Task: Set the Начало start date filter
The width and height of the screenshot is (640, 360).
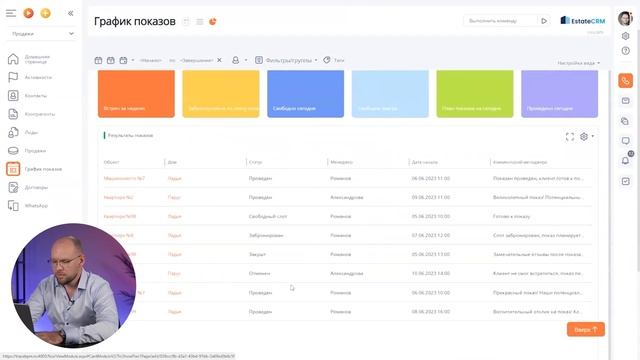Action: 151,60
